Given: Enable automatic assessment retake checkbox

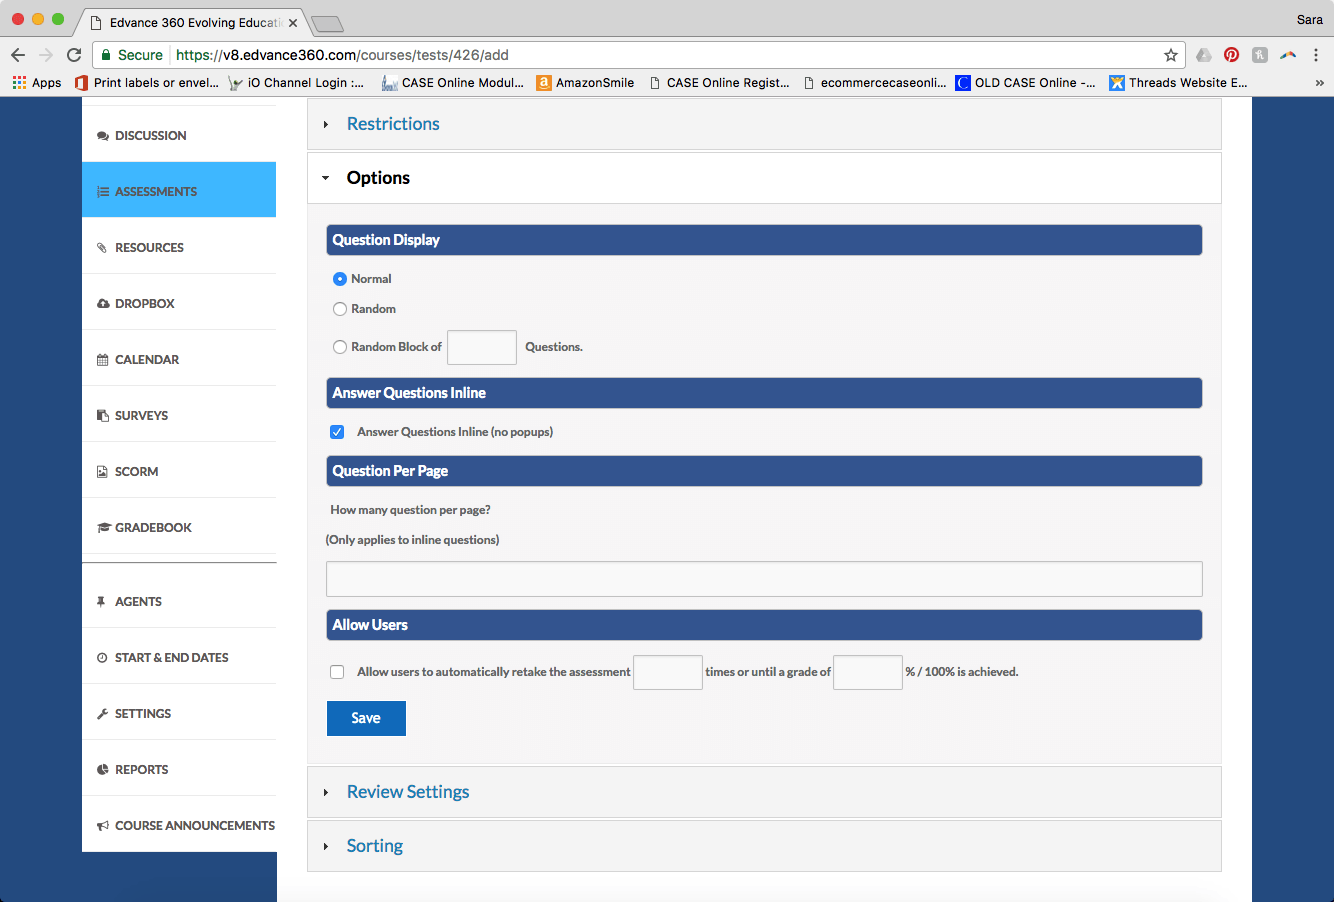Looking at the screenshot, I should point(337,672).
